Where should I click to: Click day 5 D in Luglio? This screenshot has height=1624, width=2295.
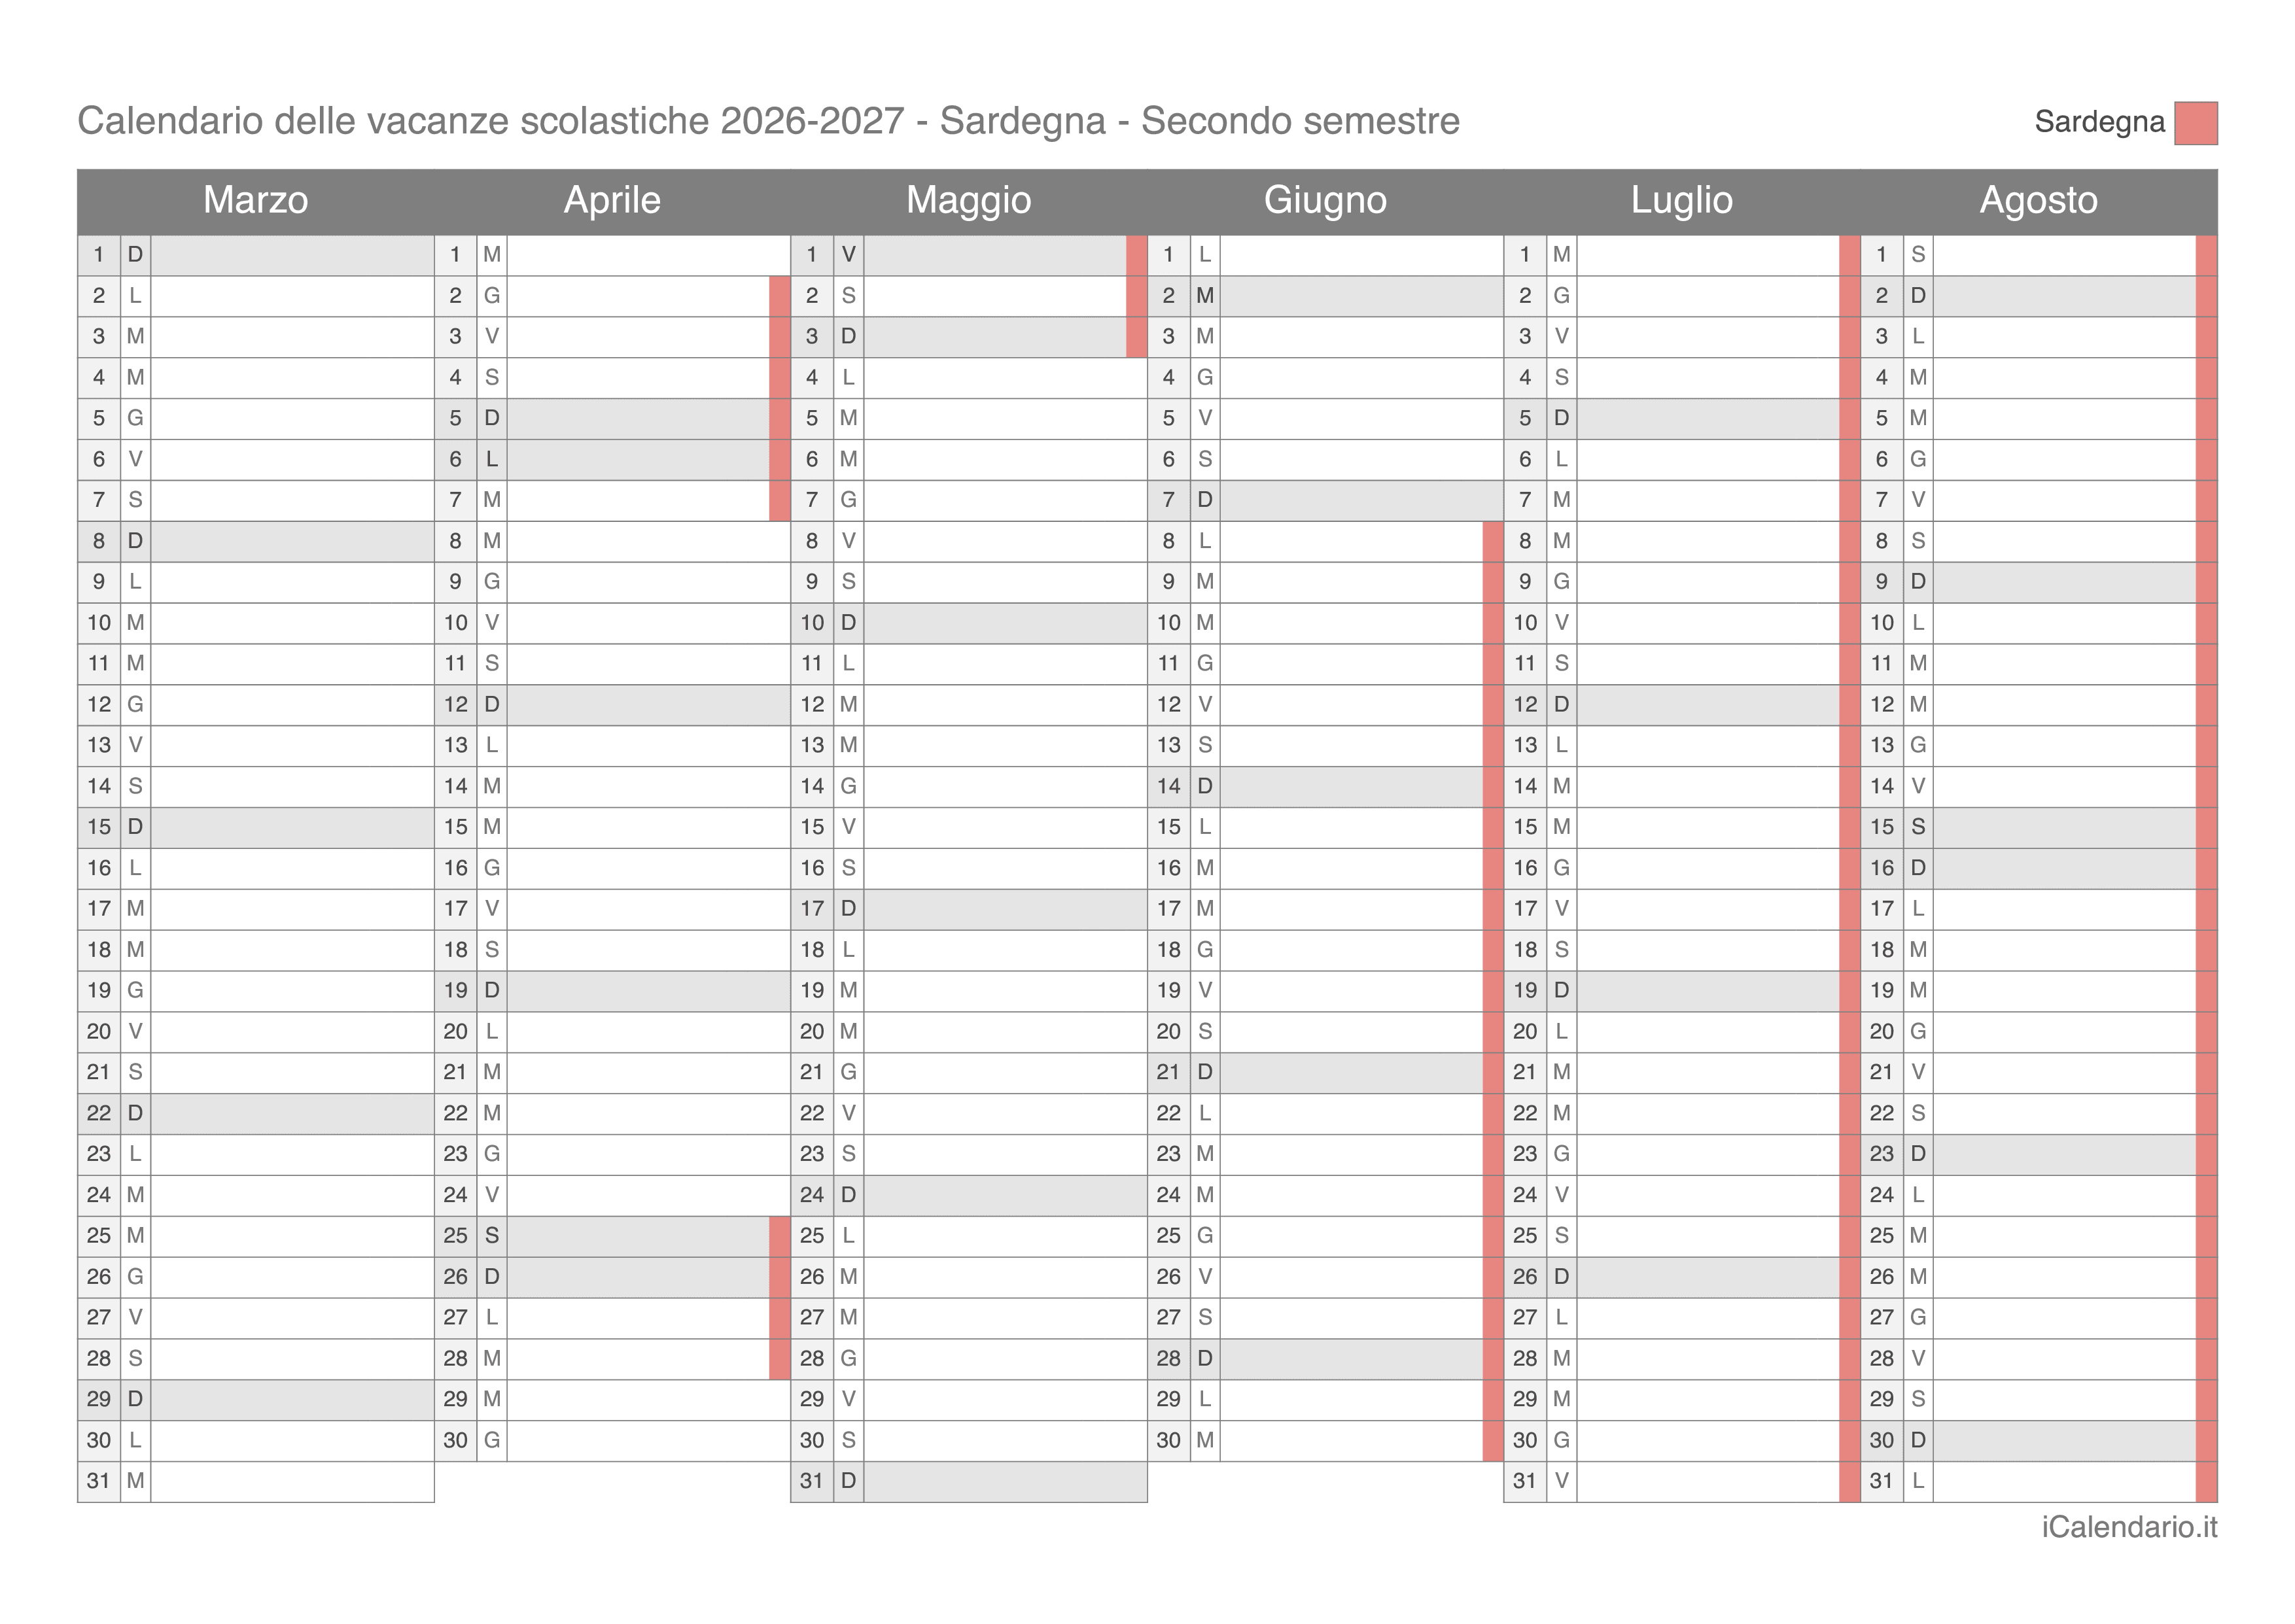[x=1681, y=418]
